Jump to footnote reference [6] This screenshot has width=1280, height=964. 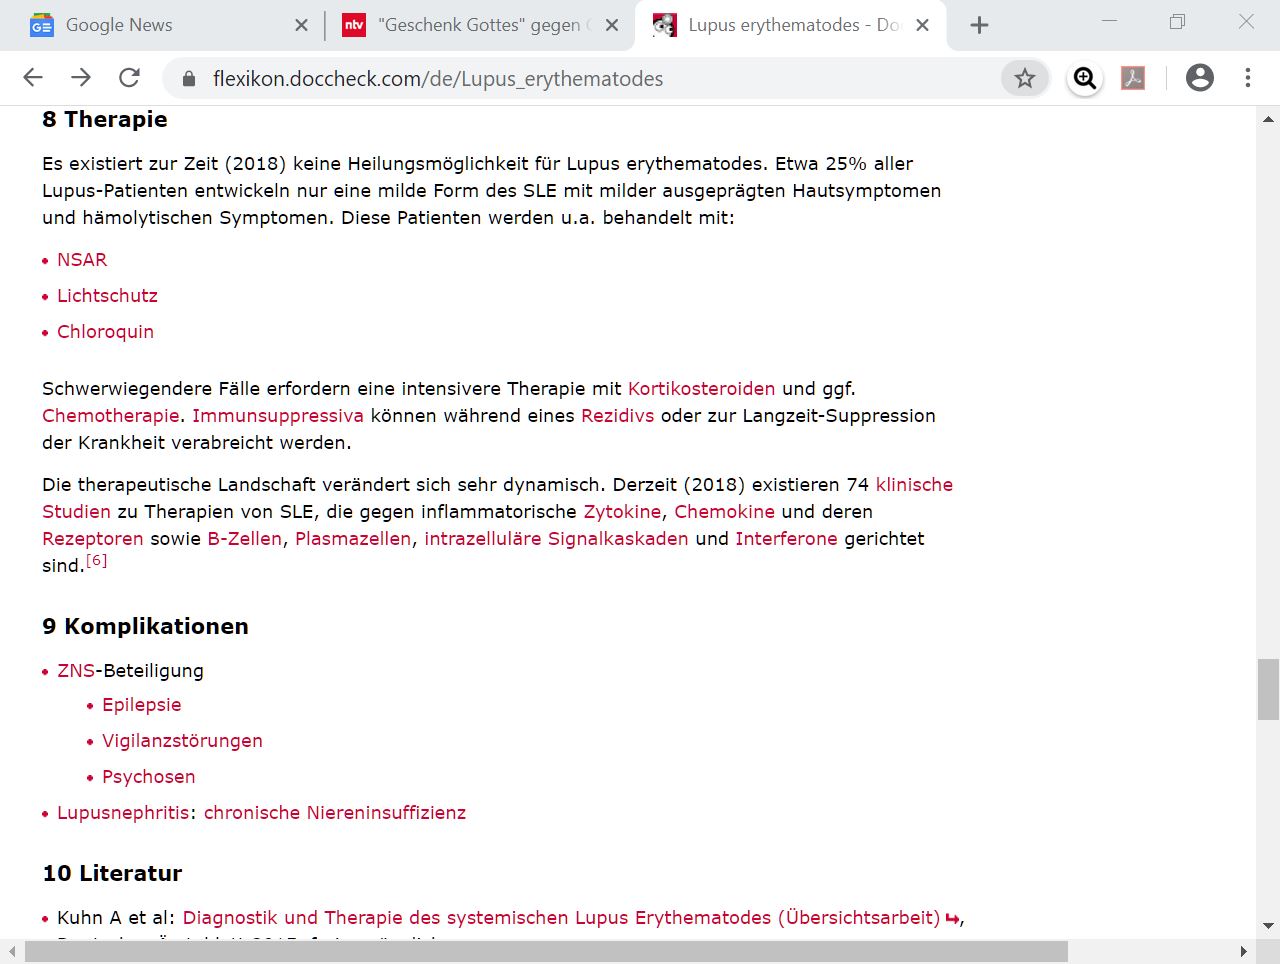click(96, 560)
